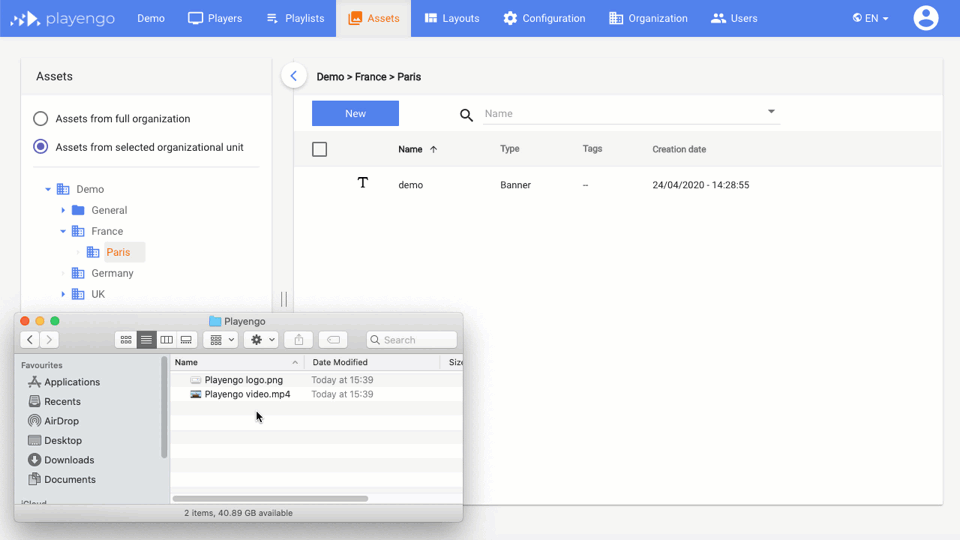Select Assets from selected organizational unit
This screenshot has width=960, height=540.
40,147
